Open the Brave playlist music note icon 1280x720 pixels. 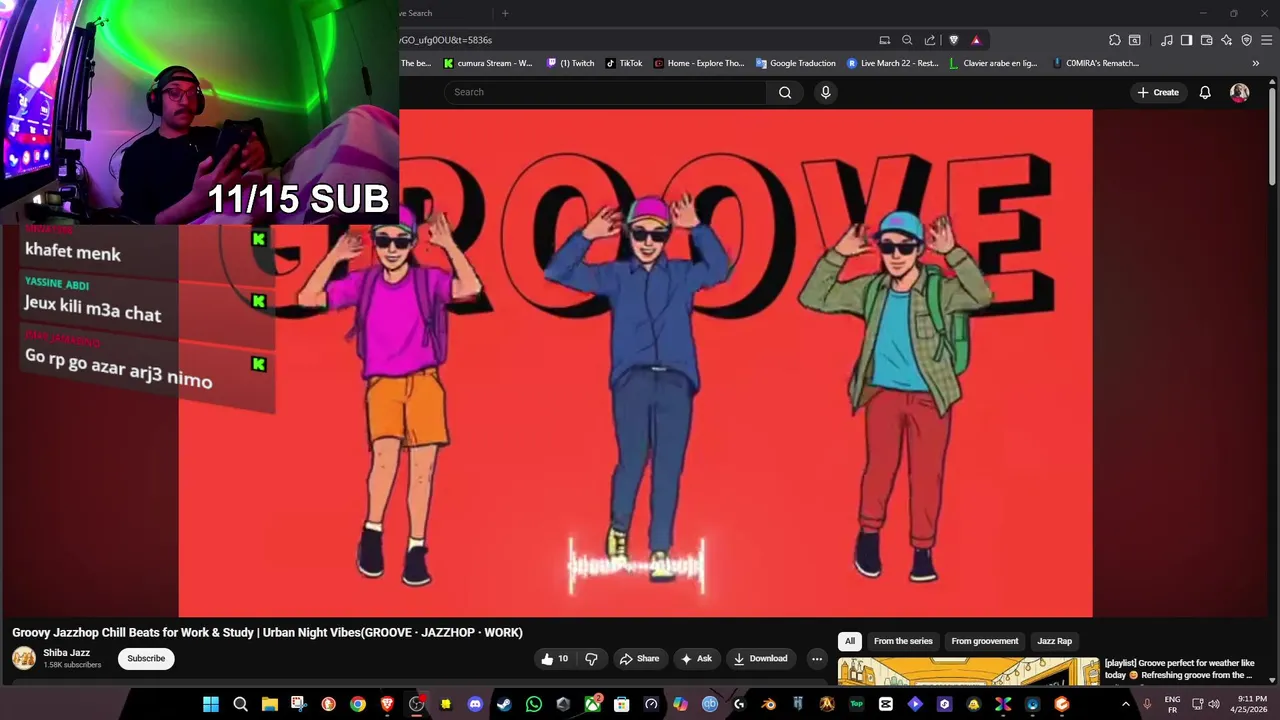pos(1166,40)
